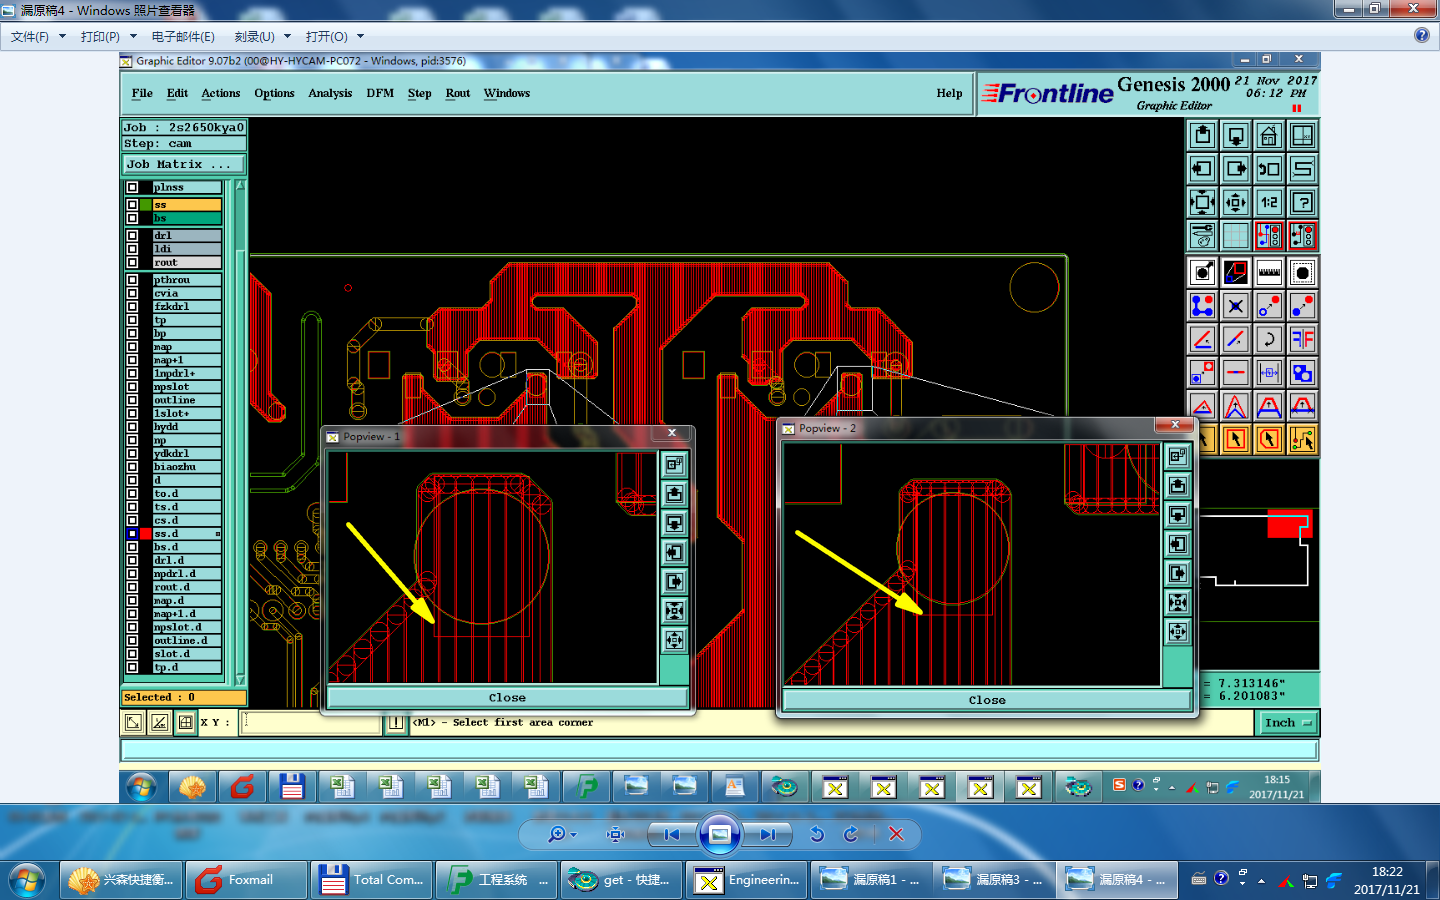Open the 打开(O) dropdown menu
1440x900 pixels.
pyautogui.click(x=334, y=36)
